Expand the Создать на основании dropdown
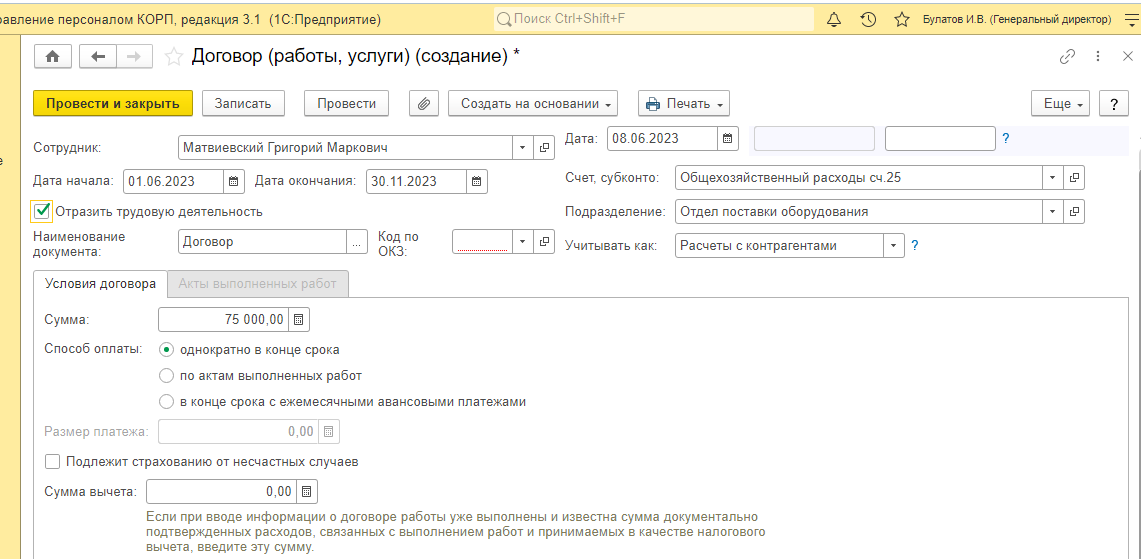This screenshot has height=559, width=1141. [x=534, y=103]
